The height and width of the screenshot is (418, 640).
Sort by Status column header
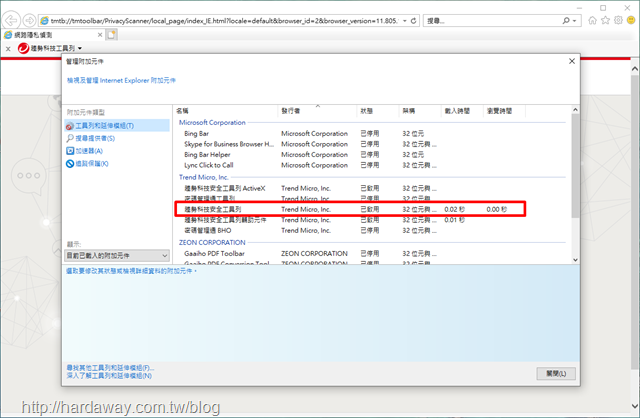click(378, 111)
